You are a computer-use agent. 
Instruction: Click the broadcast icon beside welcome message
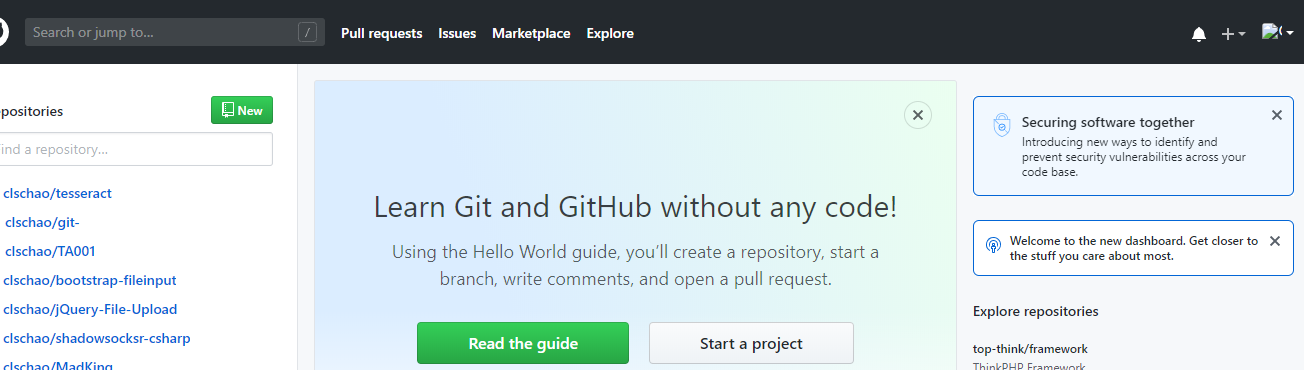pyautogui.click(x=993, y=244)
